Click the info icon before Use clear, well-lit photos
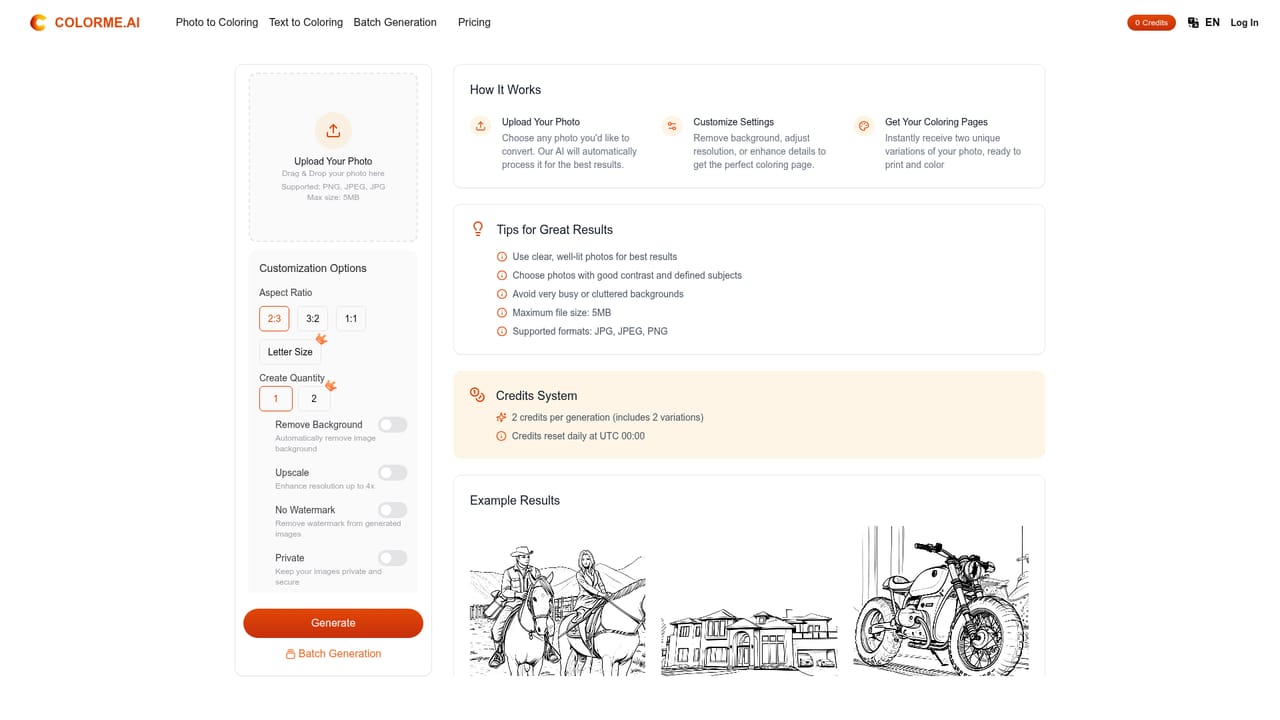This screenshot has width=1280, height=720. pyautogui.click(x=503, y=257)
